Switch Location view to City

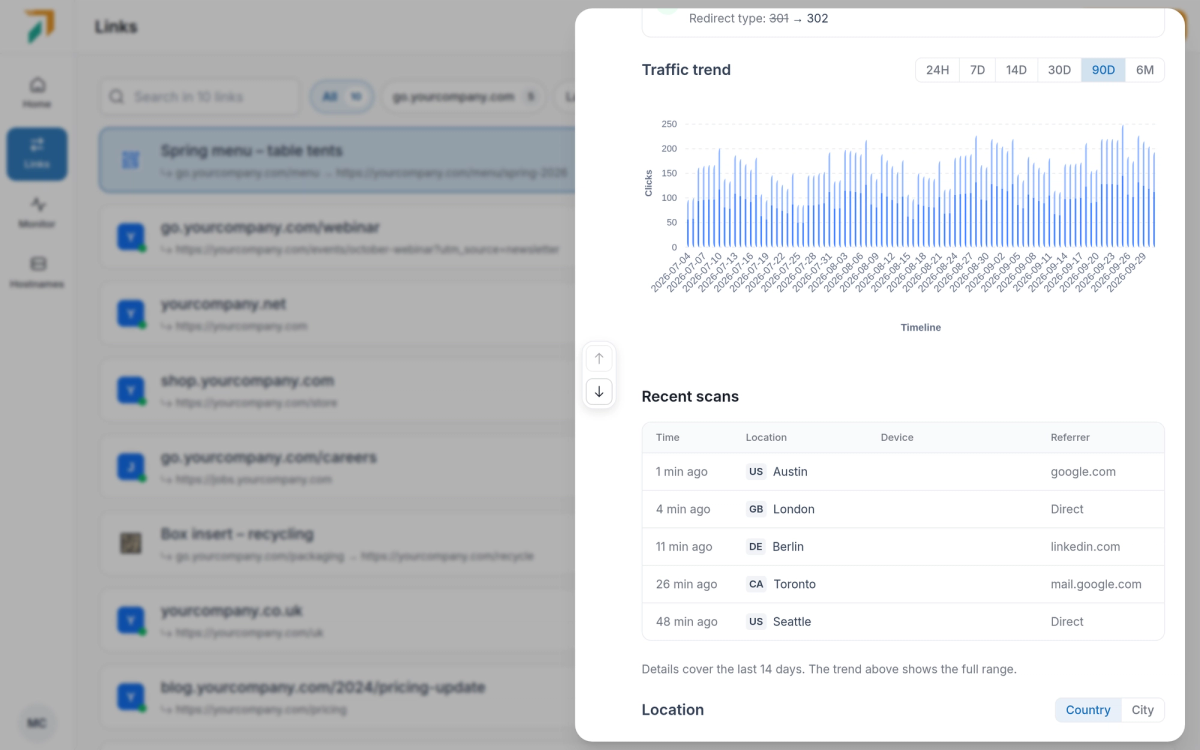1143,710
